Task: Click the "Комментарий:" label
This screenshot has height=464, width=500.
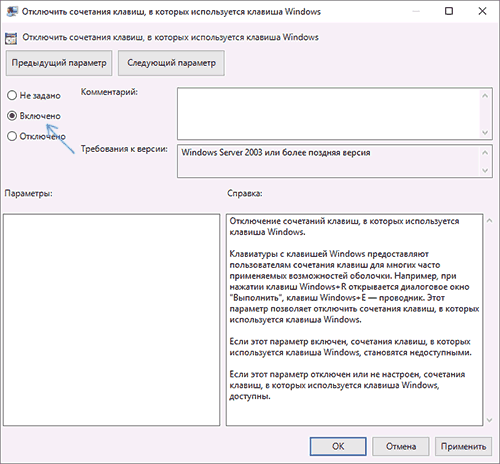Action: click(109, 92)
